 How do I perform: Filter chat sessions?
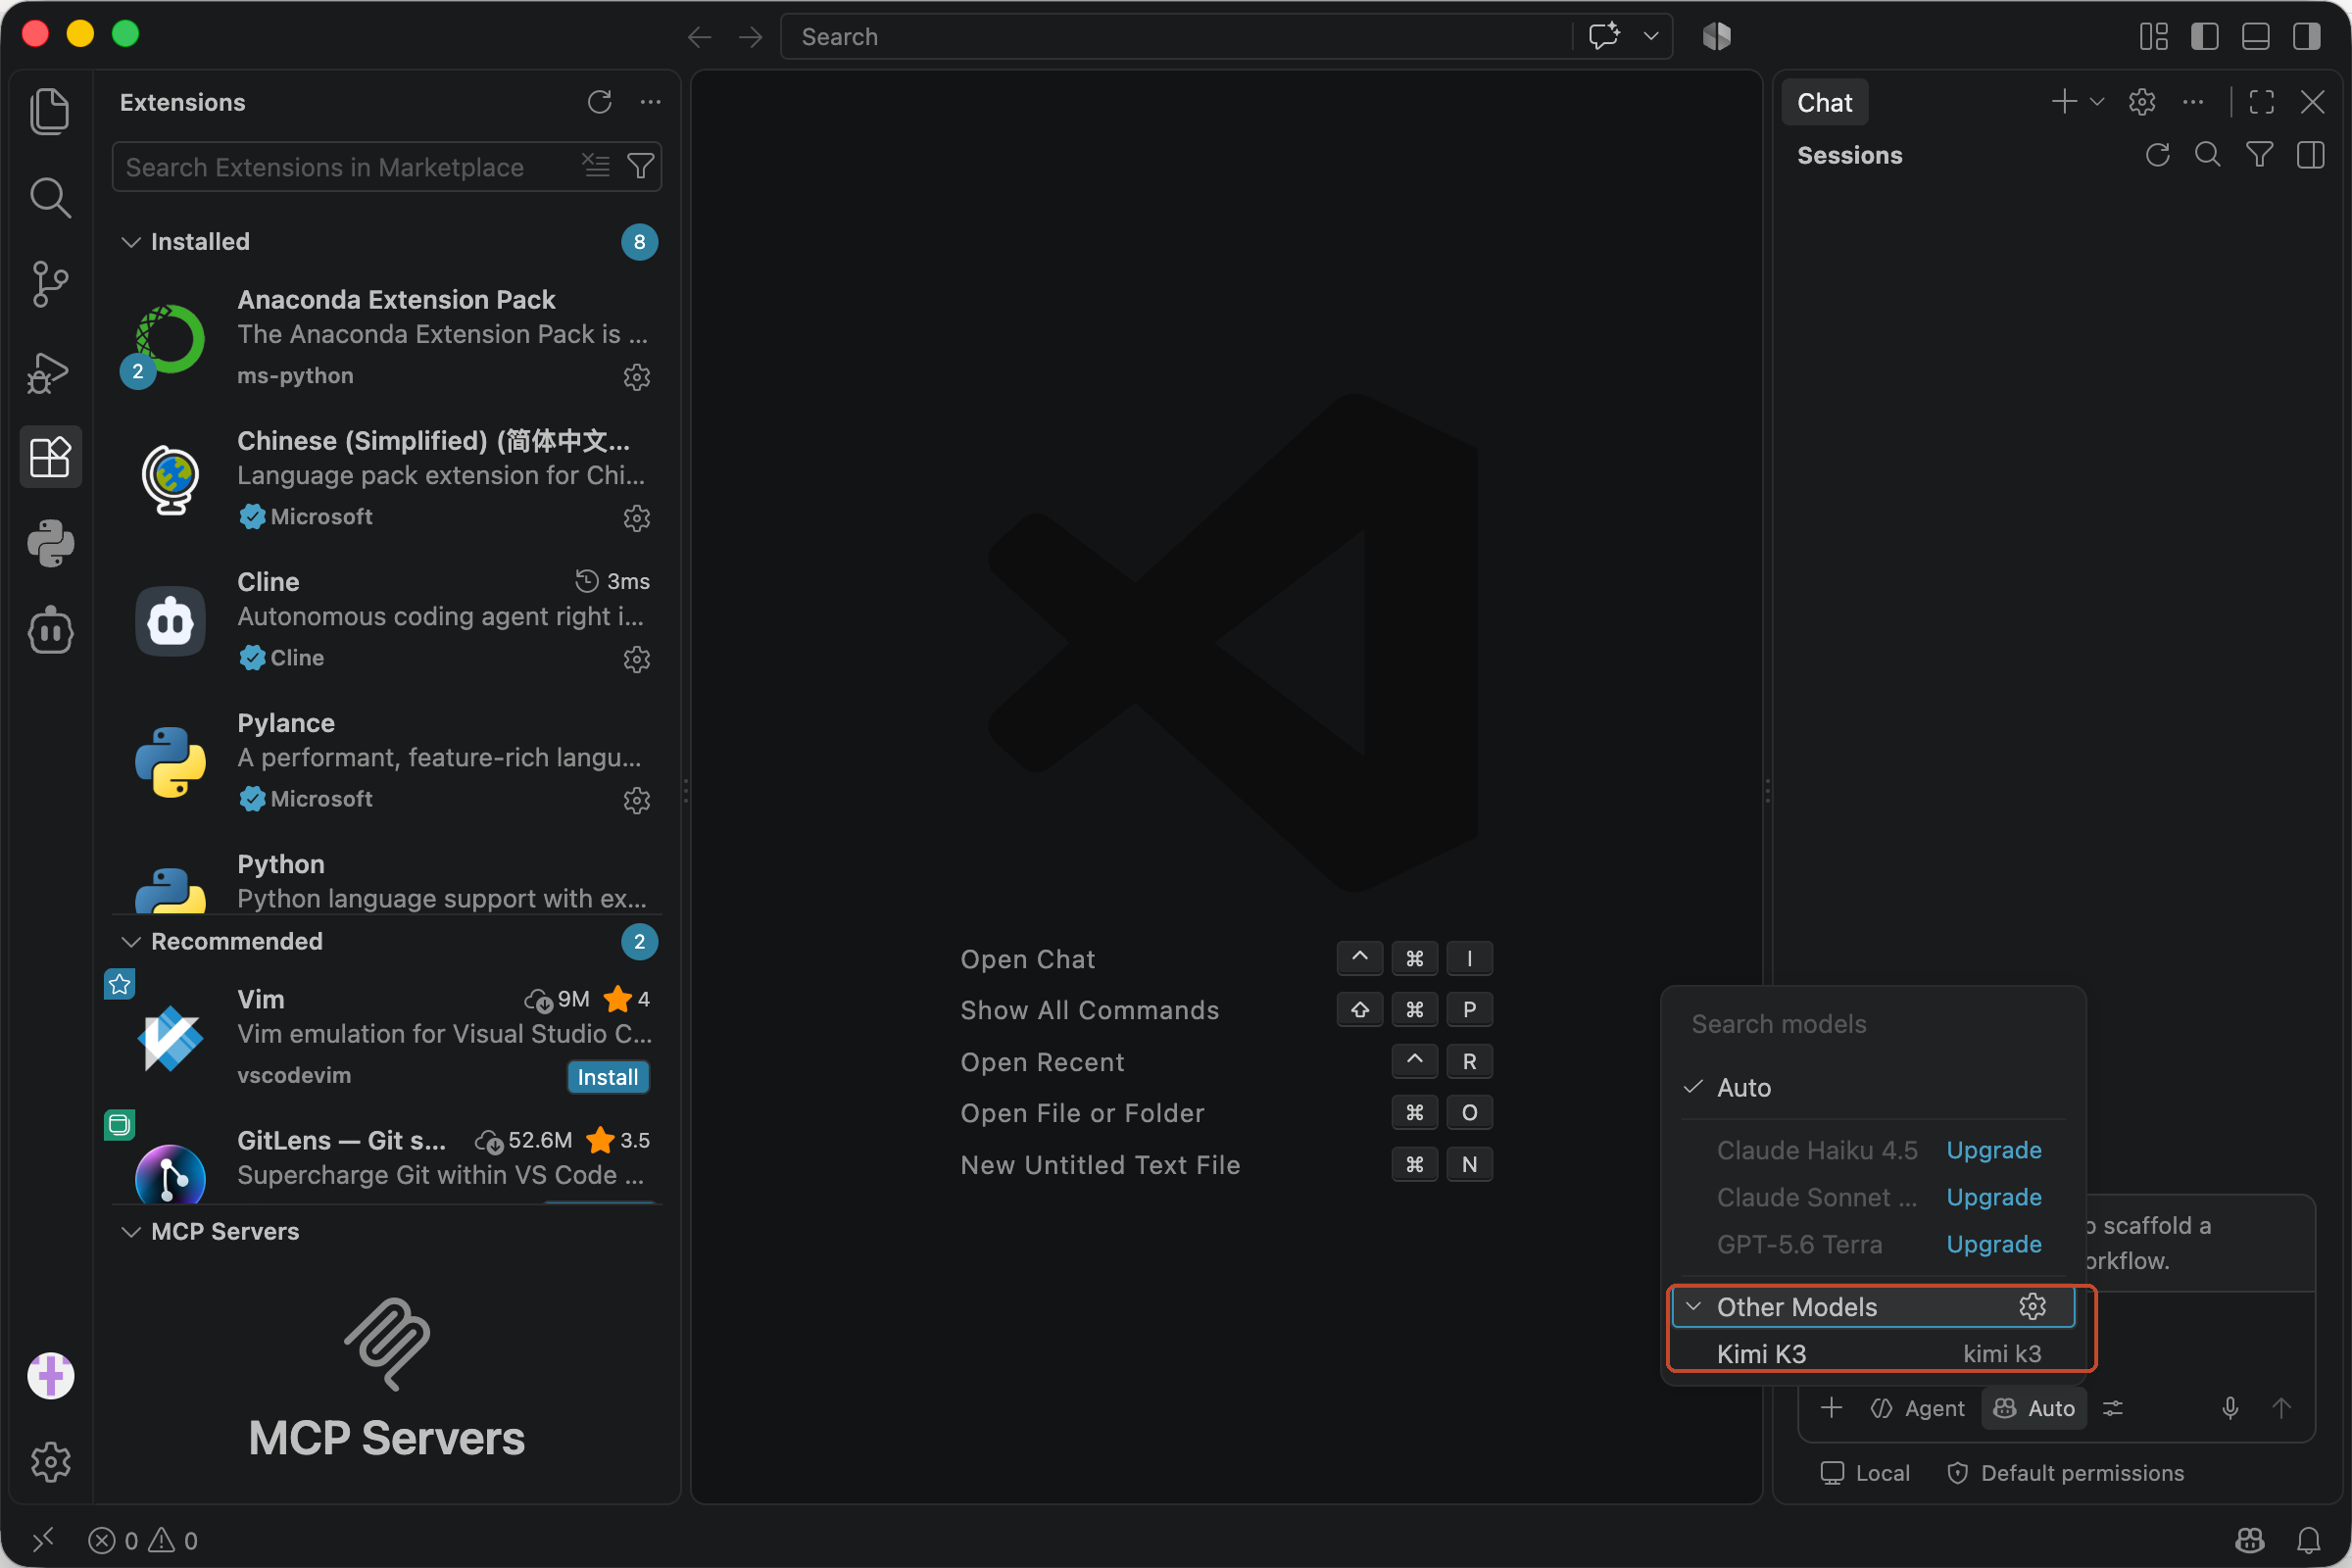pos(2260,155)
